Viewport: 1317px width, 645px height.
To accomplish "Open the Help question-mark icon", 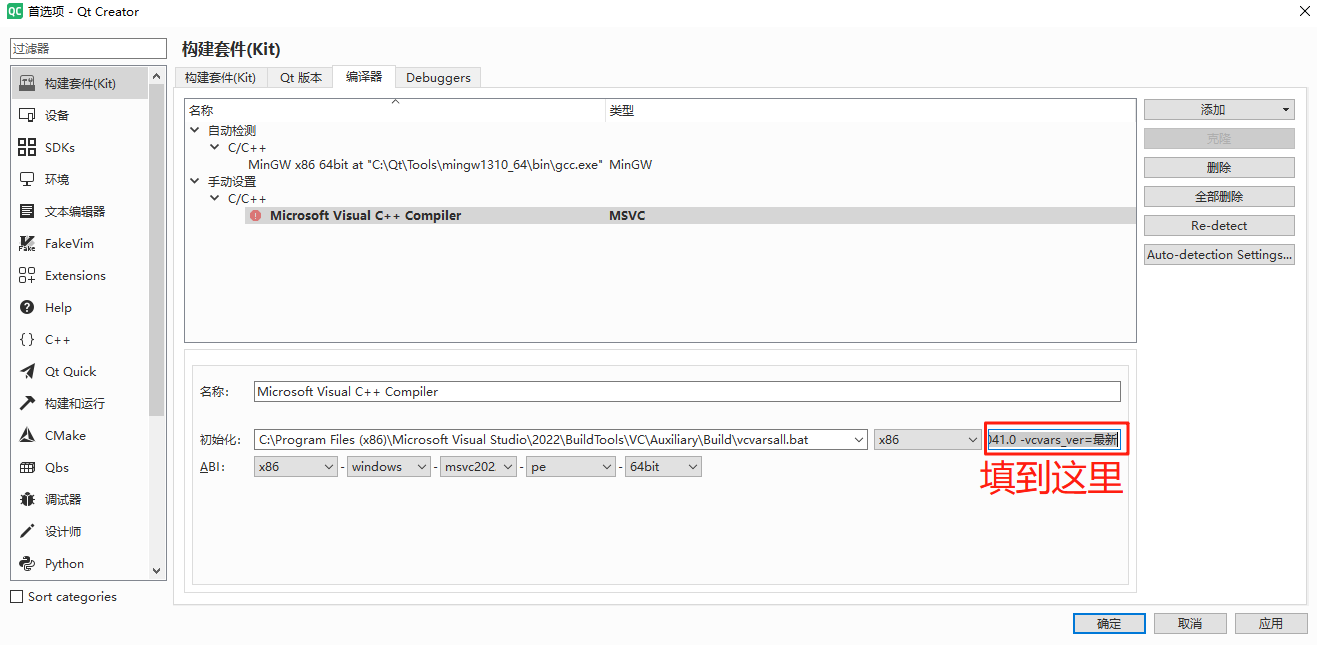I will point(27,307).
